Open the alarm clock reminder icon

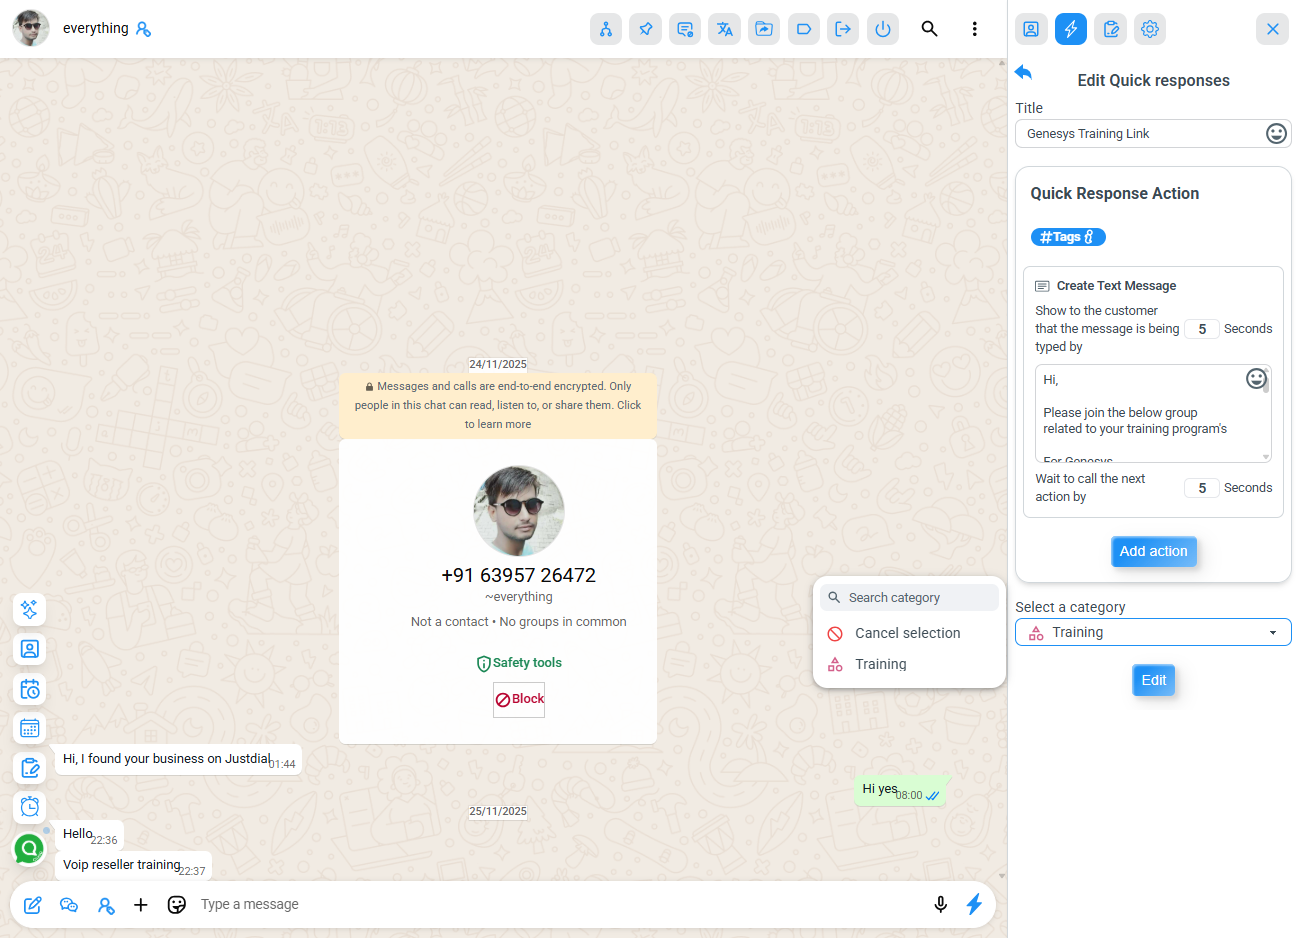click(x=30, y=807)
